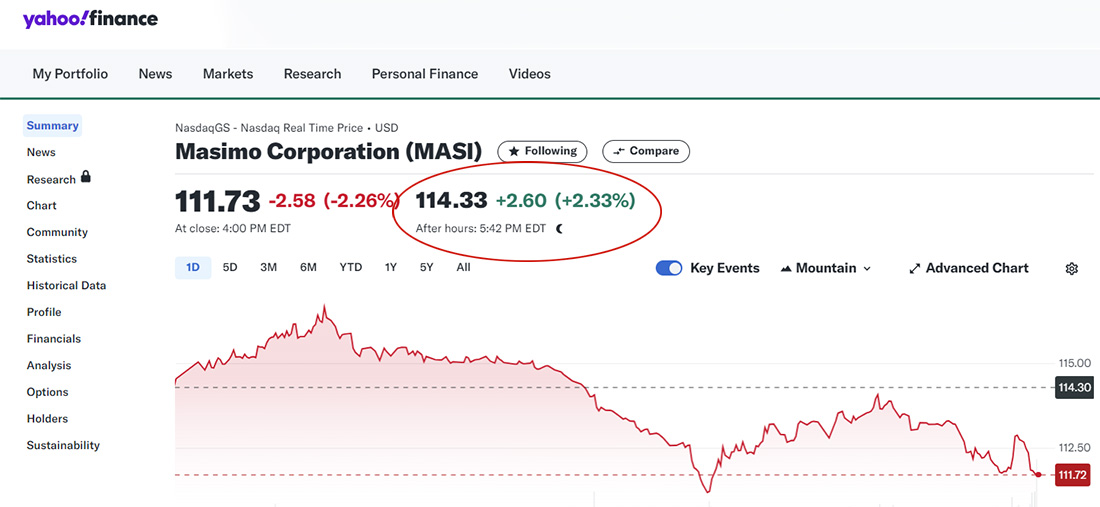Select the 6M chart range

tap(308, 267)
